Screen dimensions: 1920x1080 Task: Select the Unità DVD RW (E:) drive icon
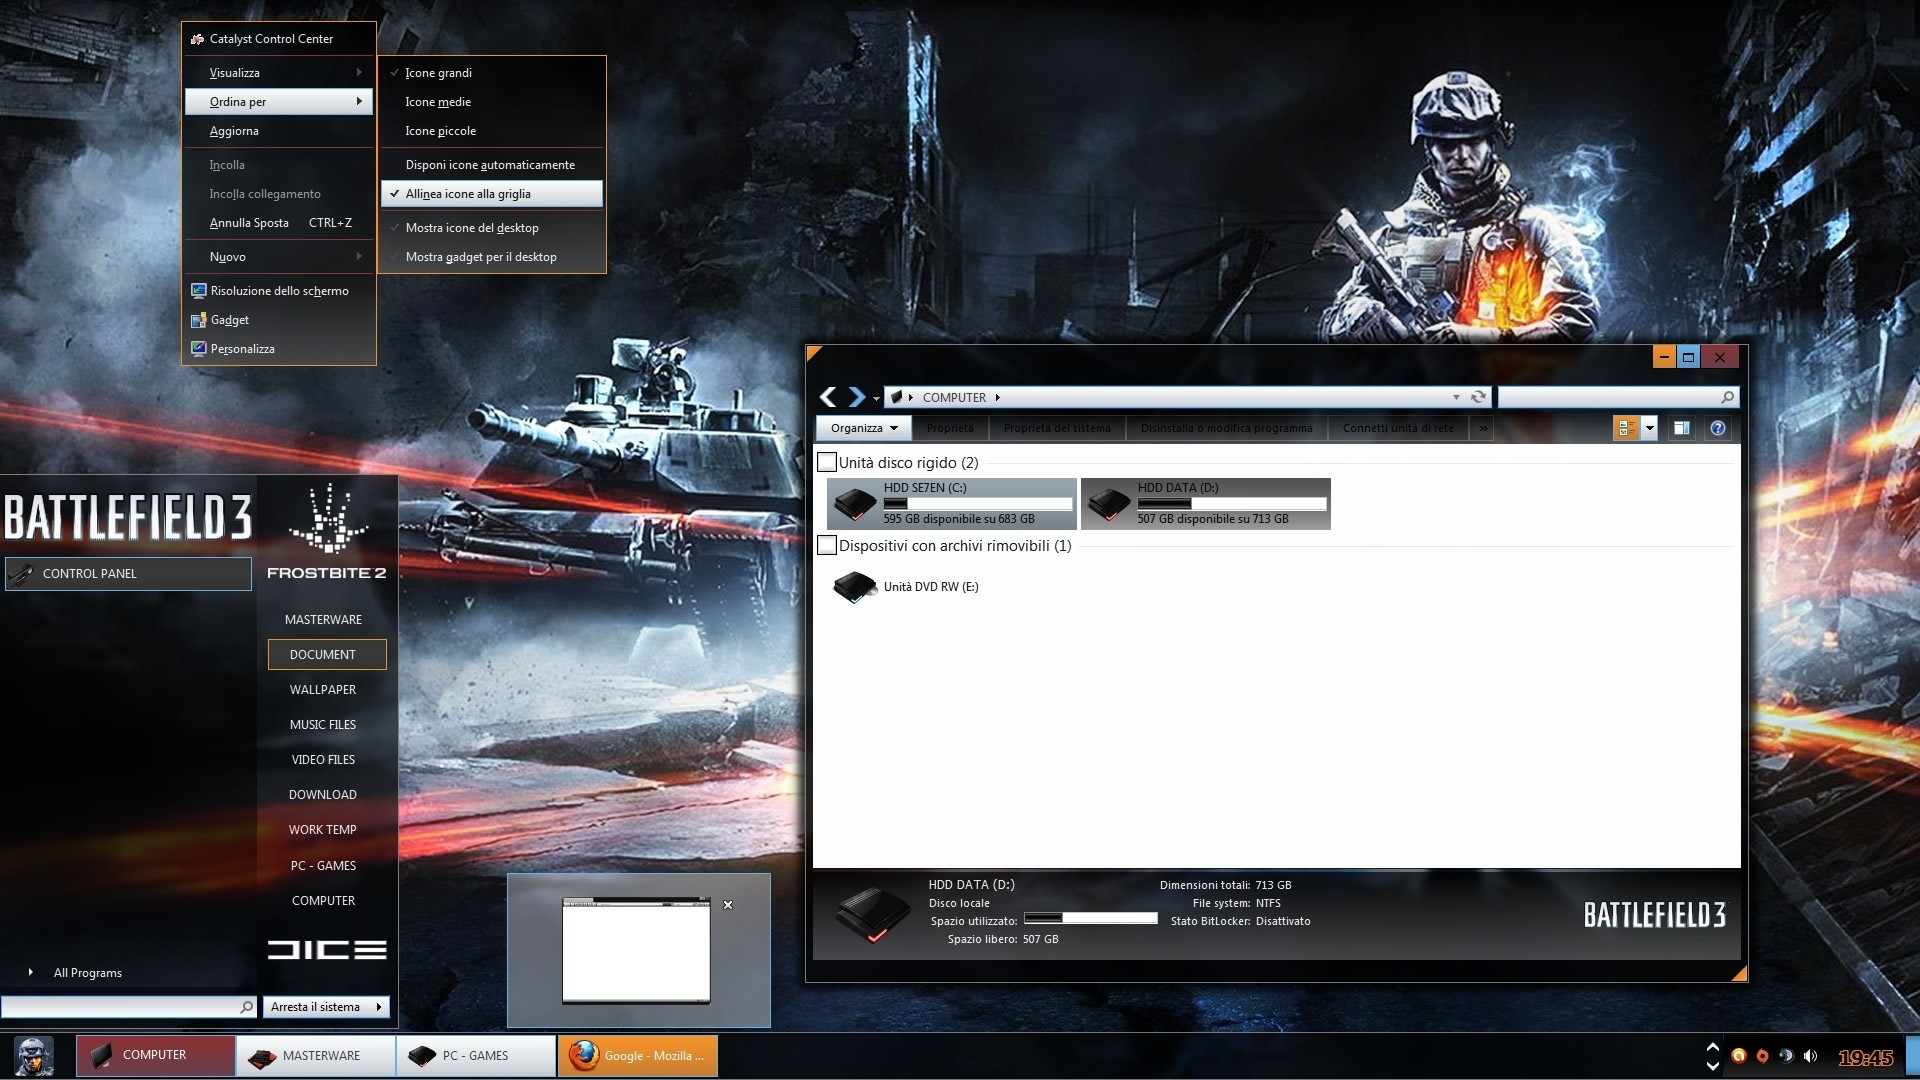[855, 587]
